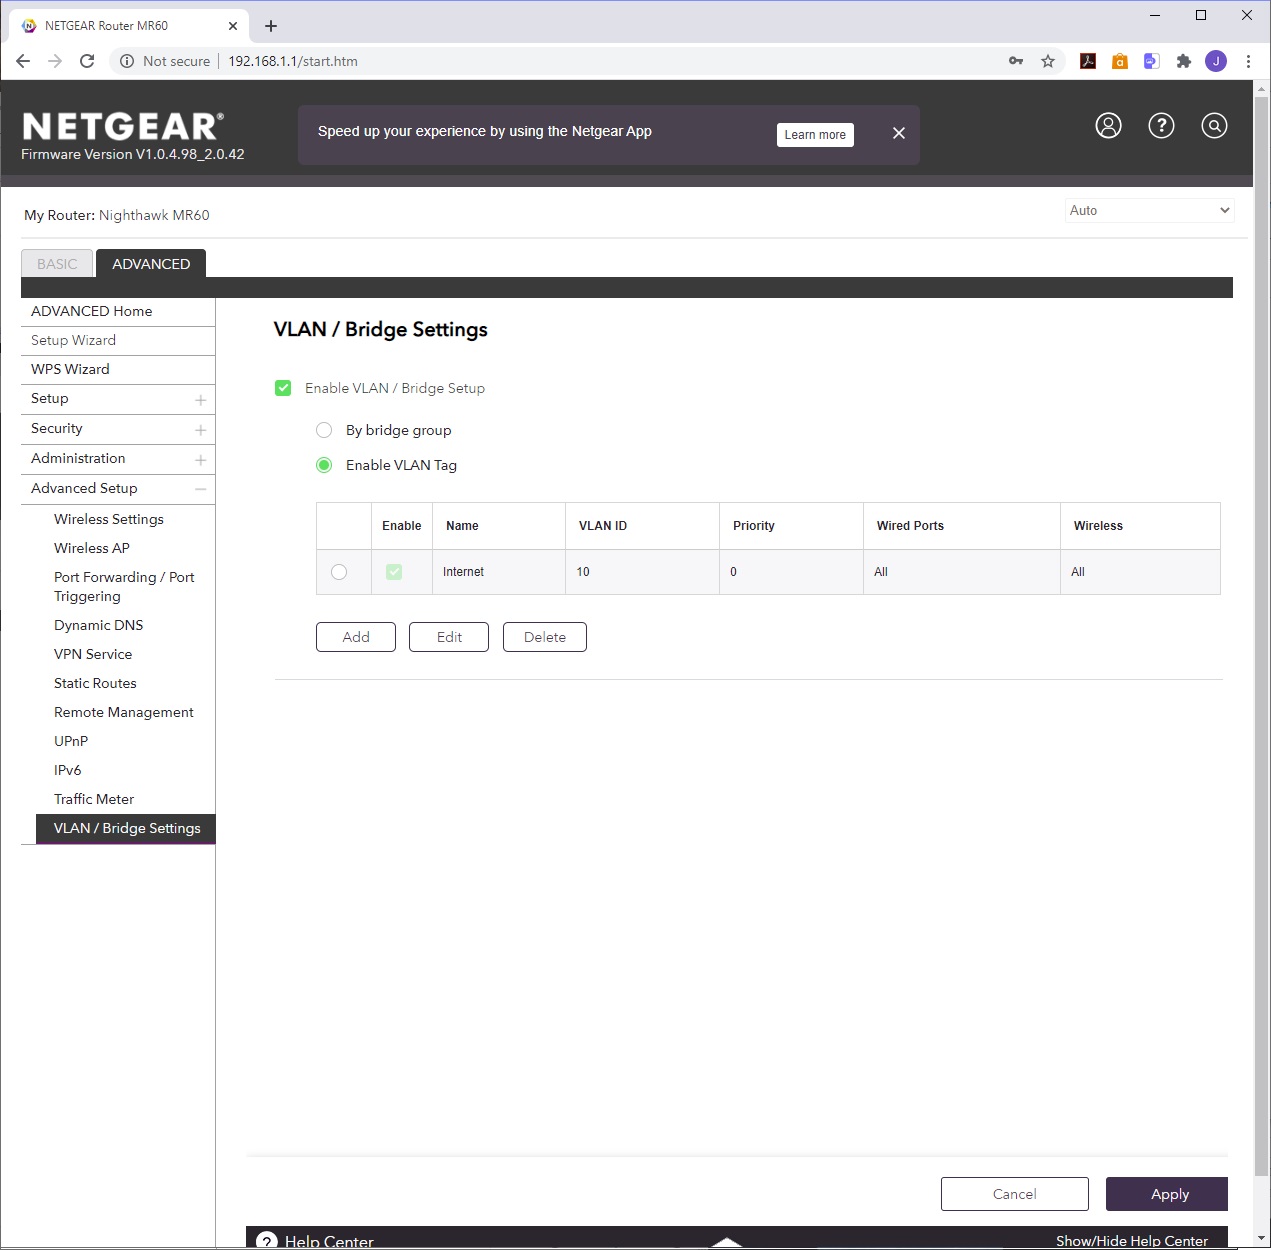Screen dimensions: 1271x1250
Task: Select VLAN / Bridge Settings menu item
Action: click(126, 829)
